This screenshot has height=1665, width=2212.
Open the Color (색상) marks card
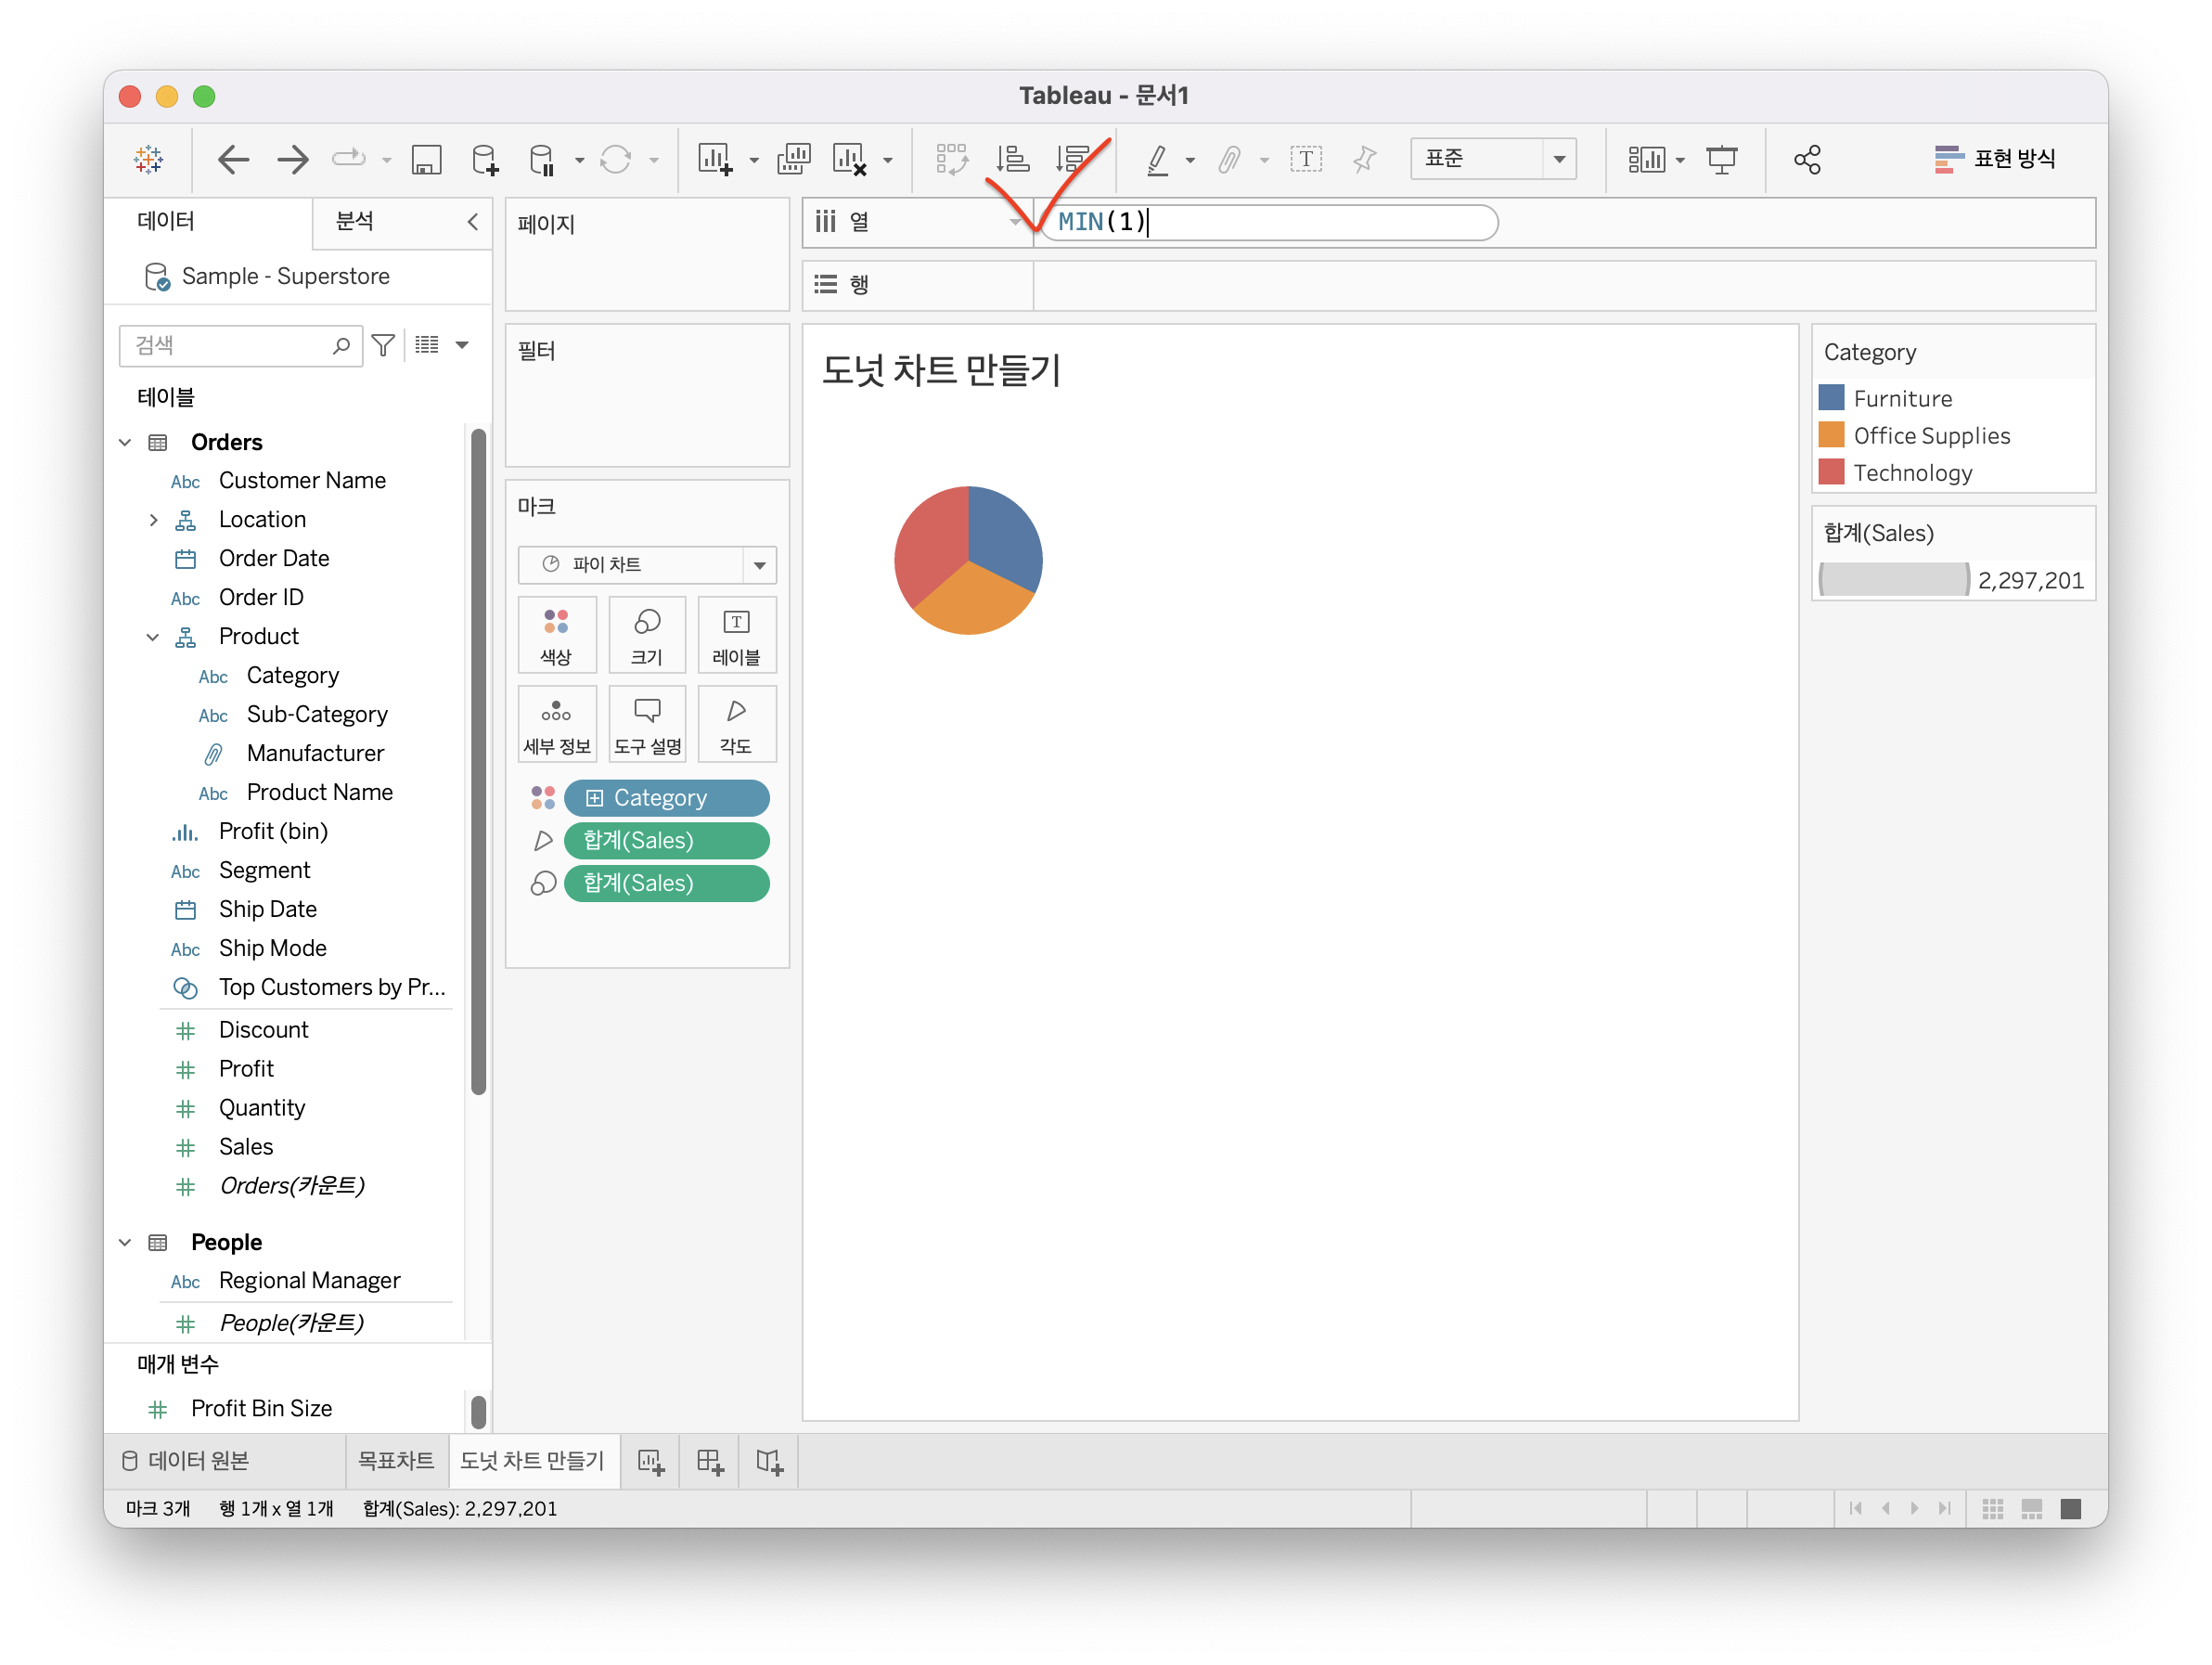[x=556, y=636]
